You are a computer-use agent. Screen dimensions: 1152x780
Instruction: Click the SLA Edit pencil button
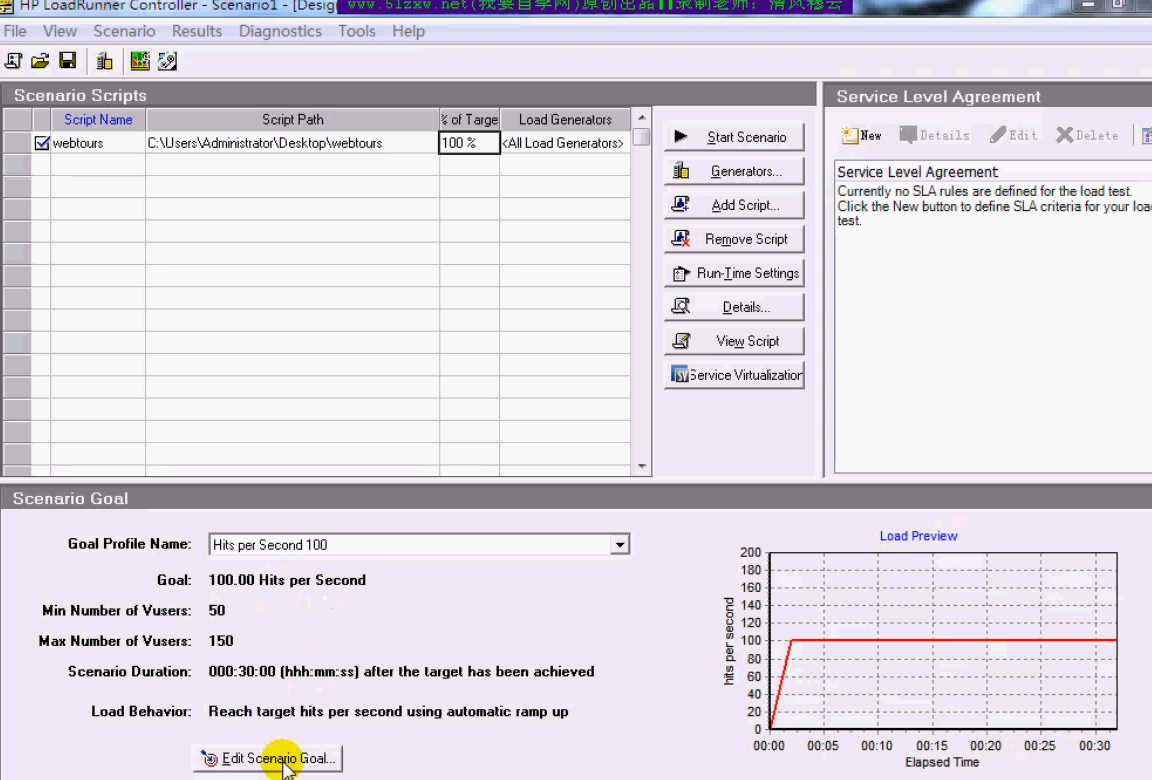[x=1013, y=135]
